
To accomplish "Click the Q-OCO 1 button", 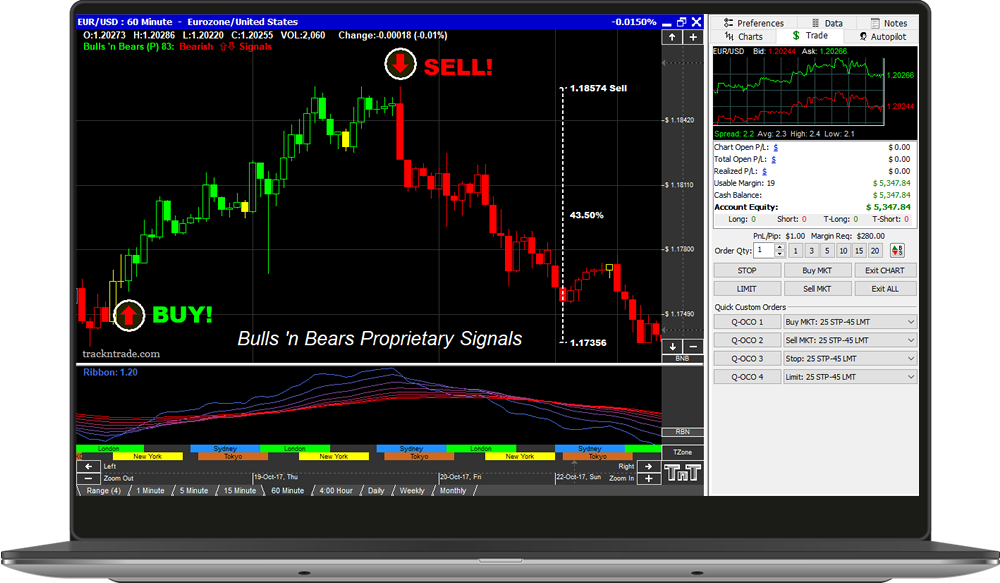I will point(747,322).
